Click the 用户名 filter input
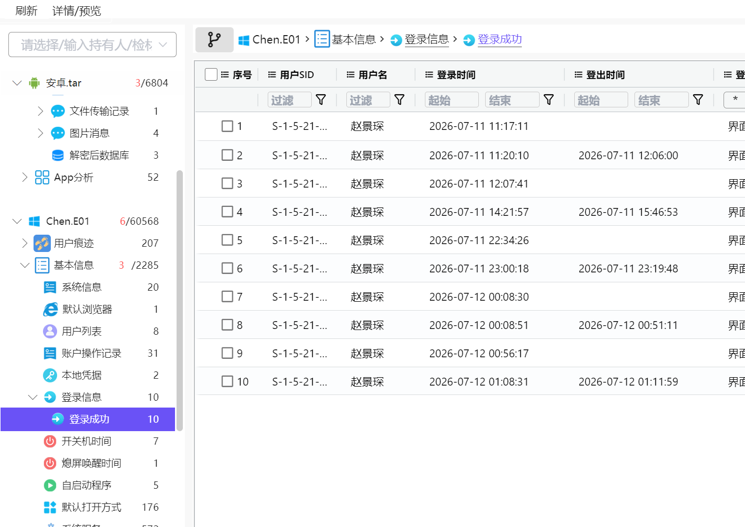 pos(368,100)
